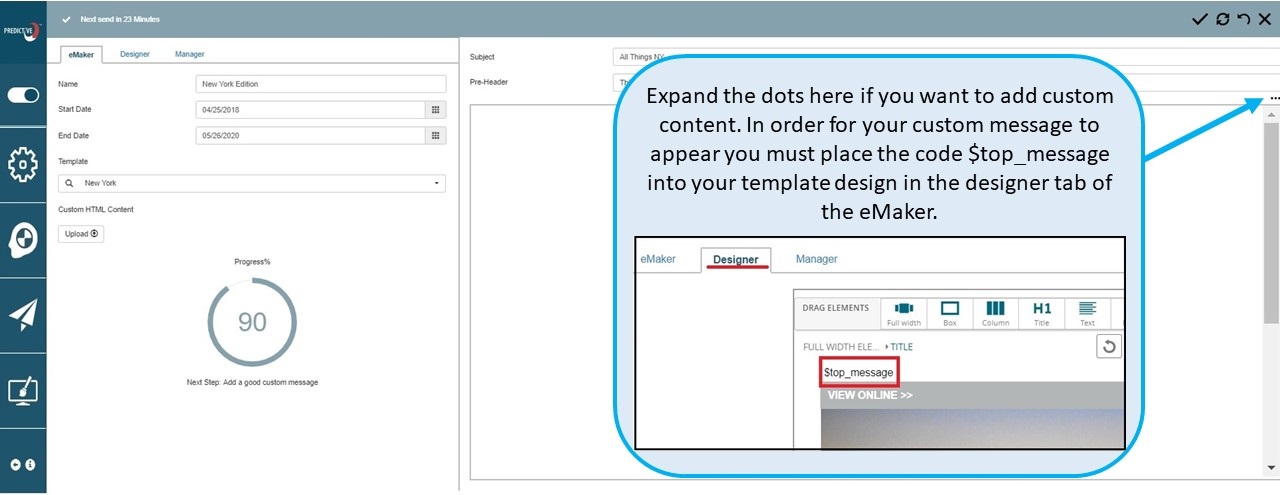Click the scrollbar down arrow in preview pane
The width and height of the screenshot is (1280, 495).
coord(1271,467)
